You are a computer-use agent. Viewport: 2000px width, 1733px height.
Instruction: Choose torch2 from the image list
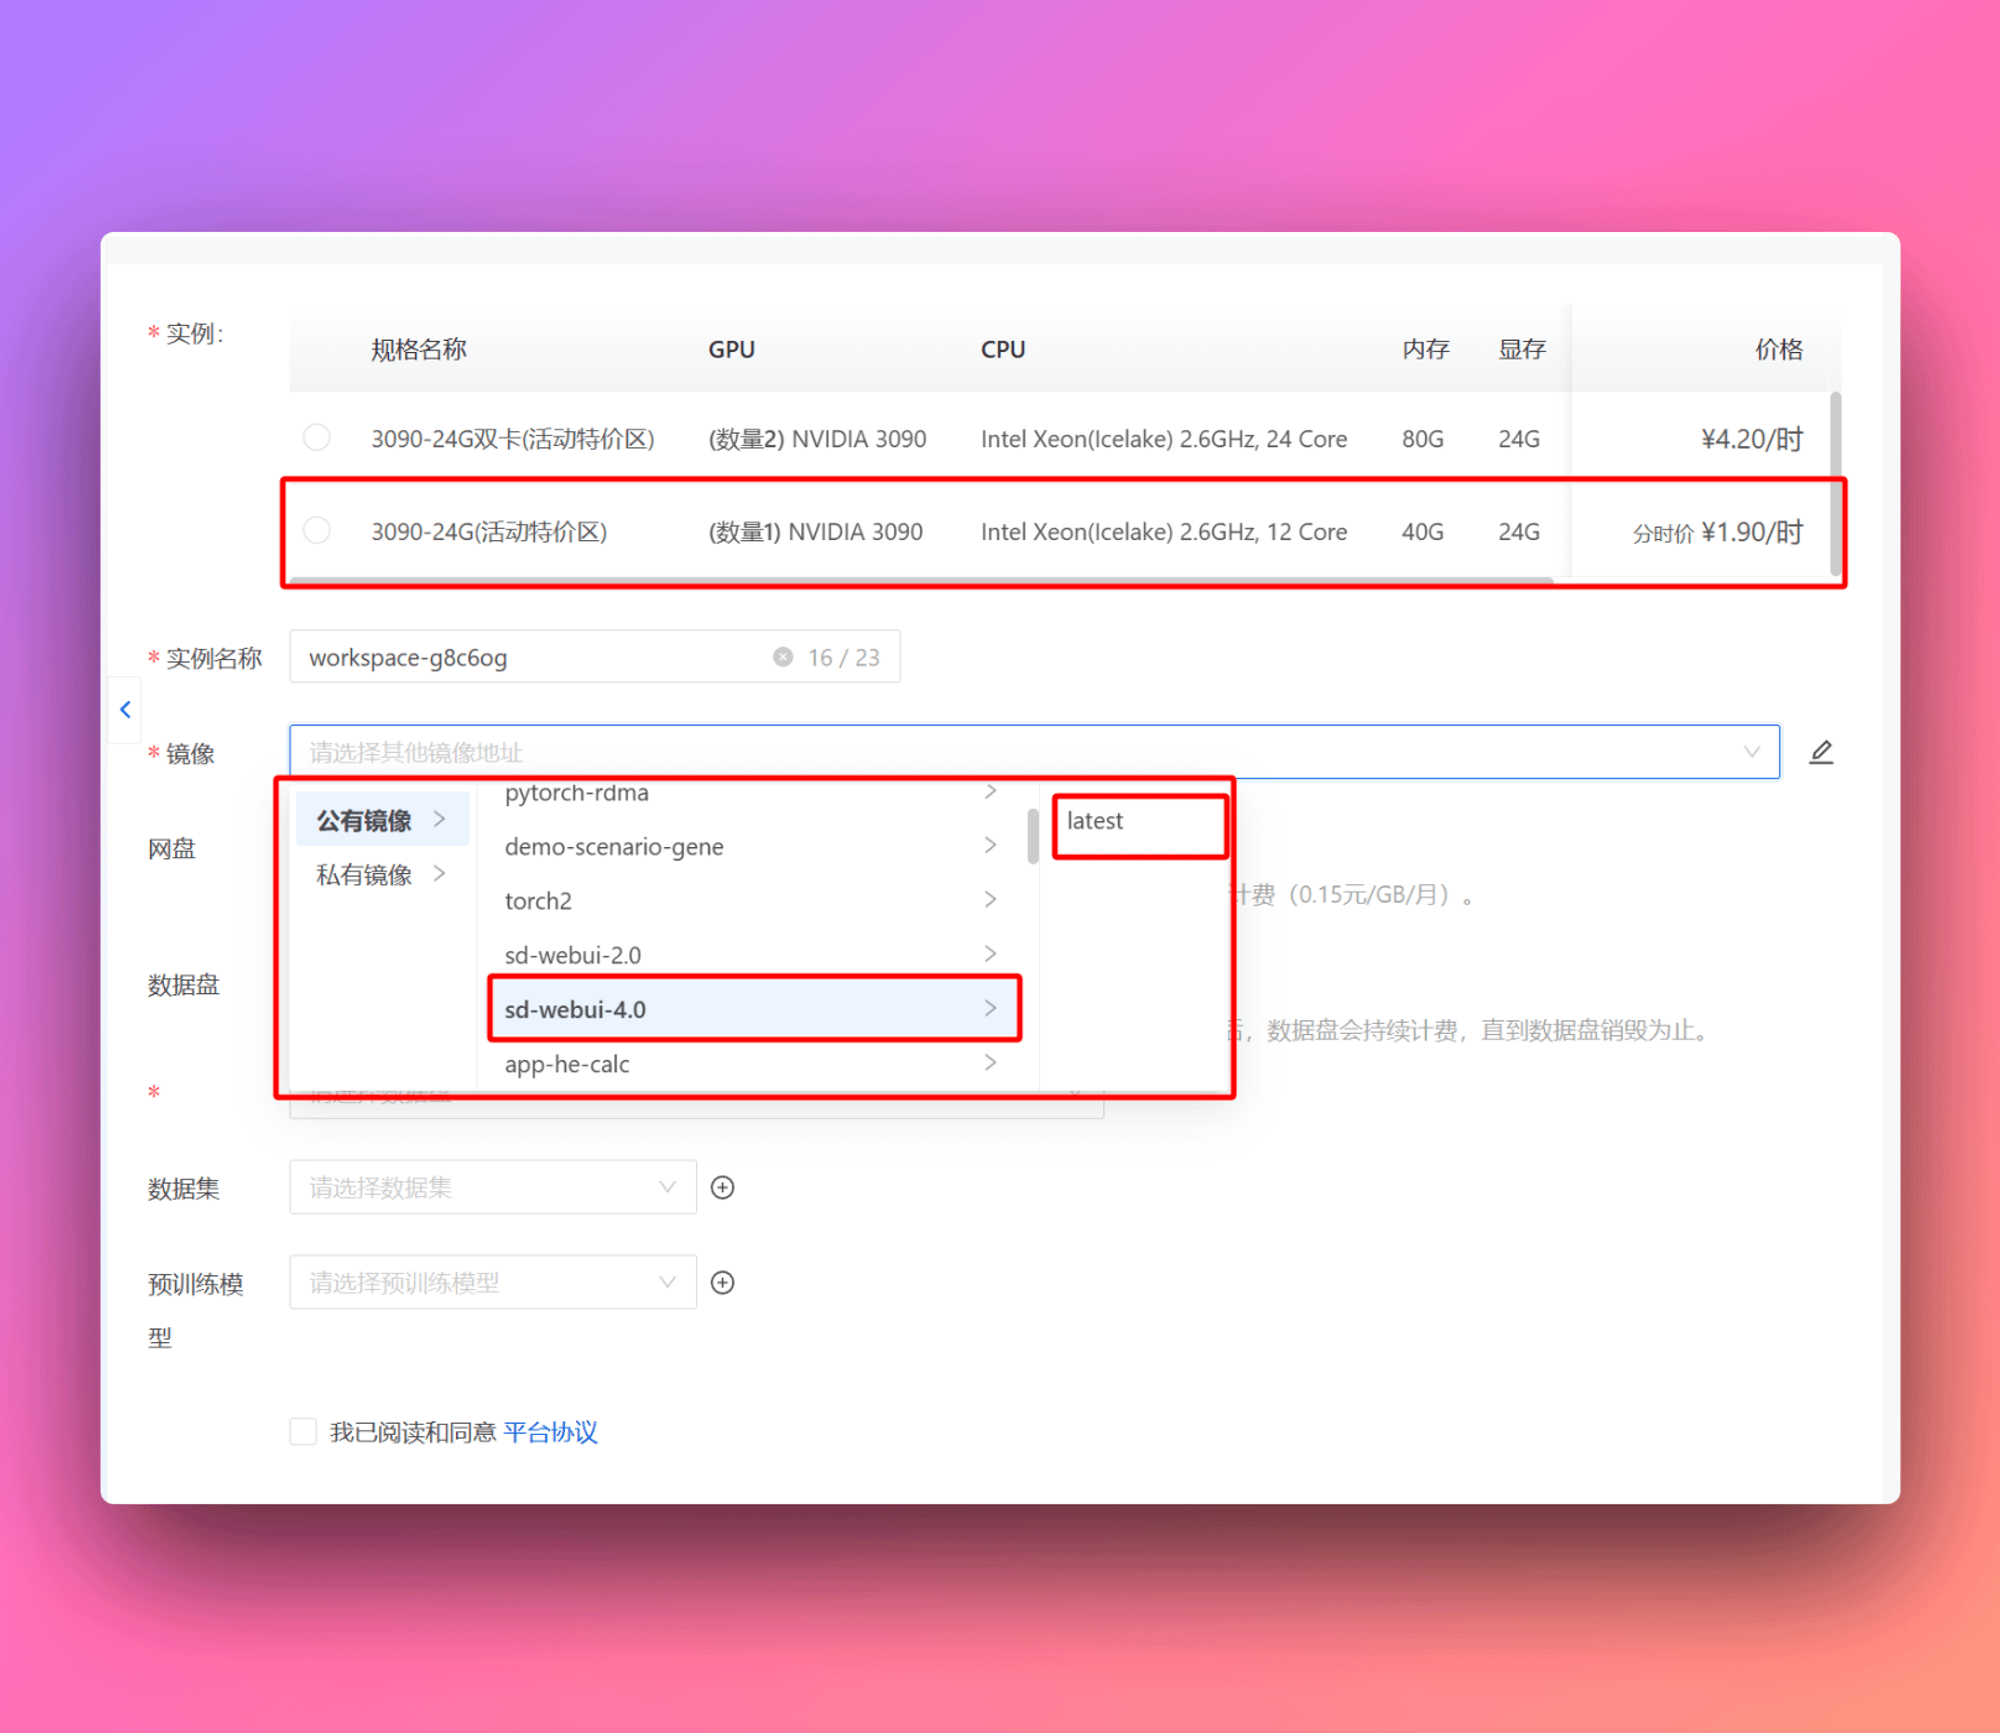coord(538,901)
